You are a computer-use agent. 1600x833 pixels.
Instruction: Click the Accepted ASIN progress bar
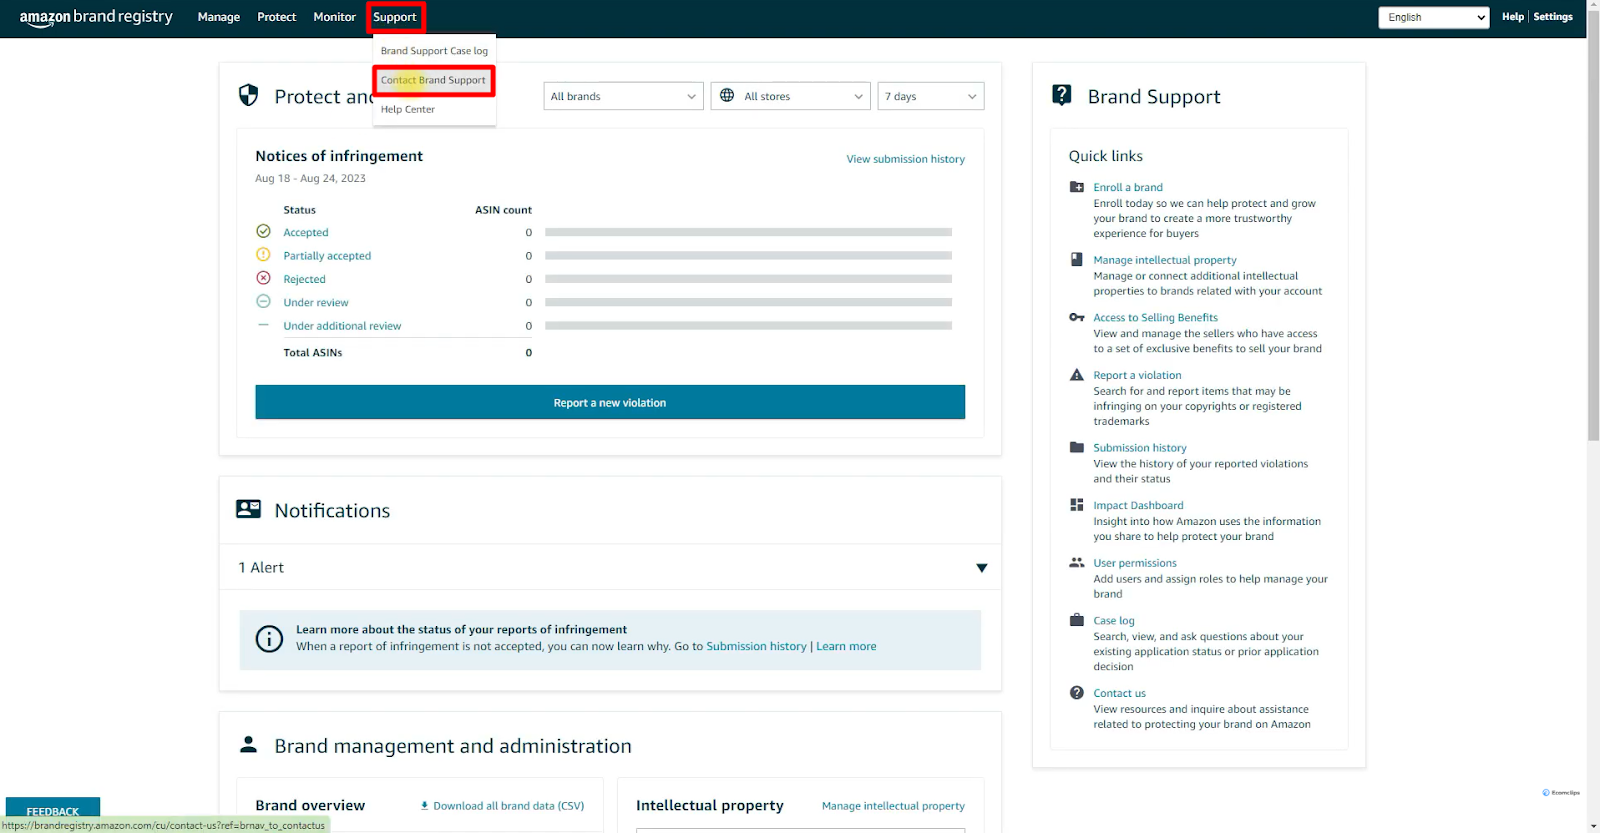coord(748,232)
